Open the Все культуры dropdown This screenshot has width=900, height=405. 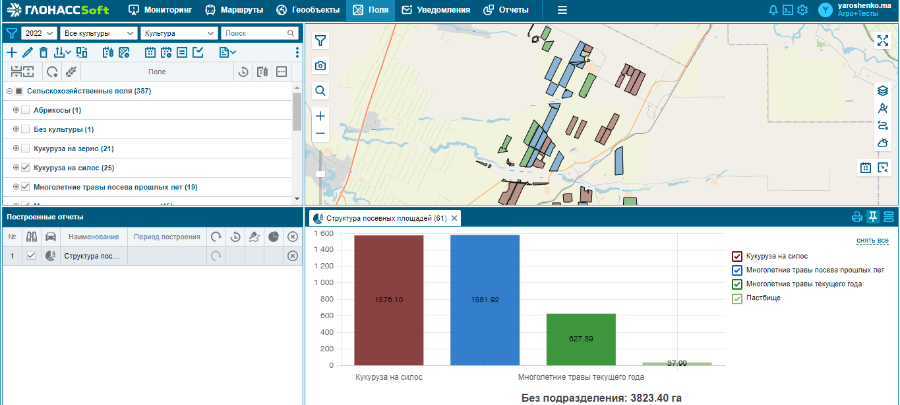point(97,33)
